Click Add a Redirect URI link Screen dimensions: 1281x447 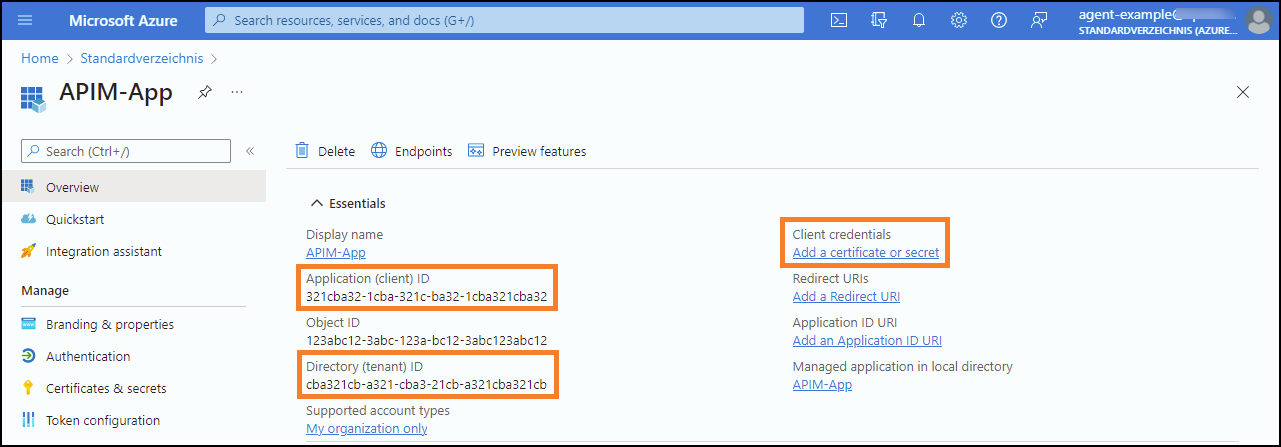pos(846,296)
